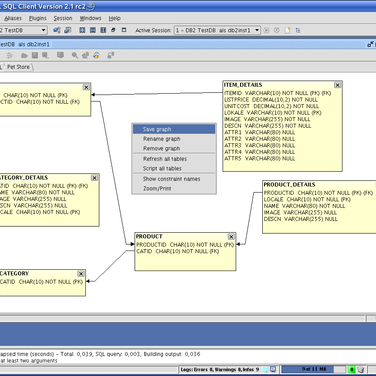The width and height of the screenshot is (376, 376).
Task: Close the ITEM_DETAILS table box
Action: (x=338, y=85)
